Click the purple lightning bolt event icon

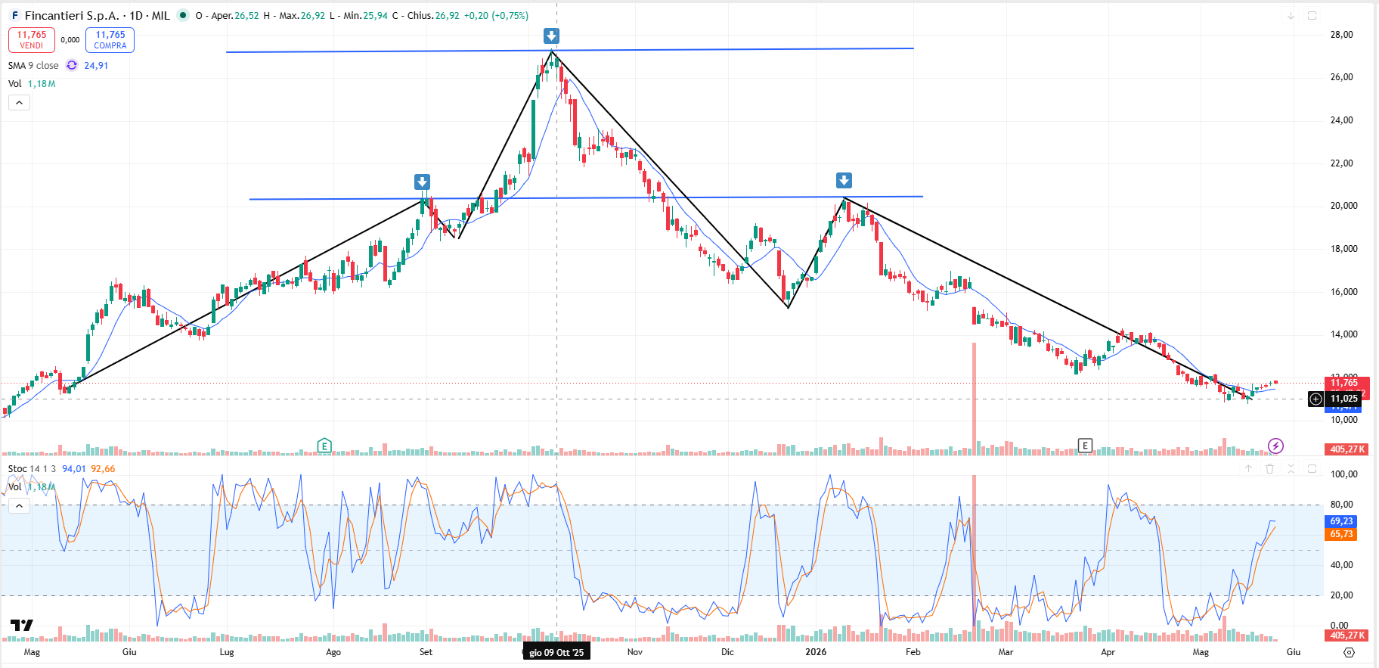1275,445
